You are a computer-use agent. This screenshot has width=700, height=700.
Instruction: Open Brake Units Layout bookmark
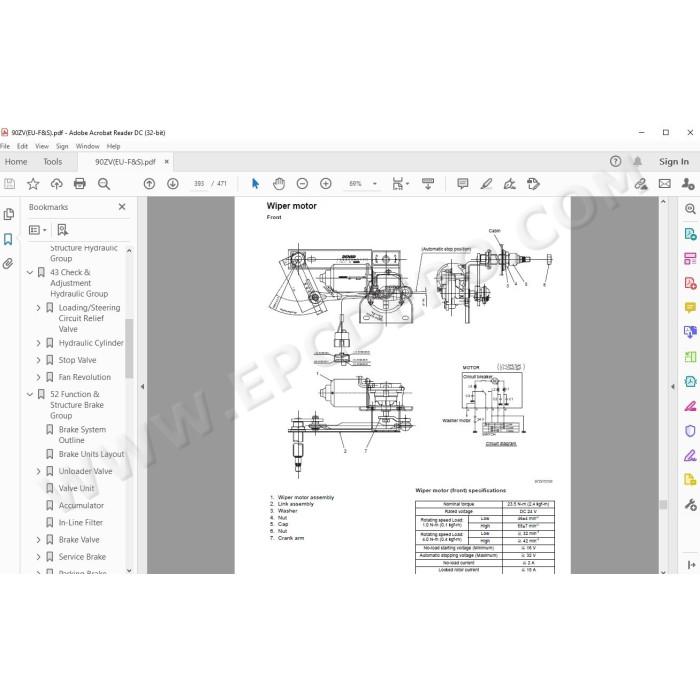(92, 454)
